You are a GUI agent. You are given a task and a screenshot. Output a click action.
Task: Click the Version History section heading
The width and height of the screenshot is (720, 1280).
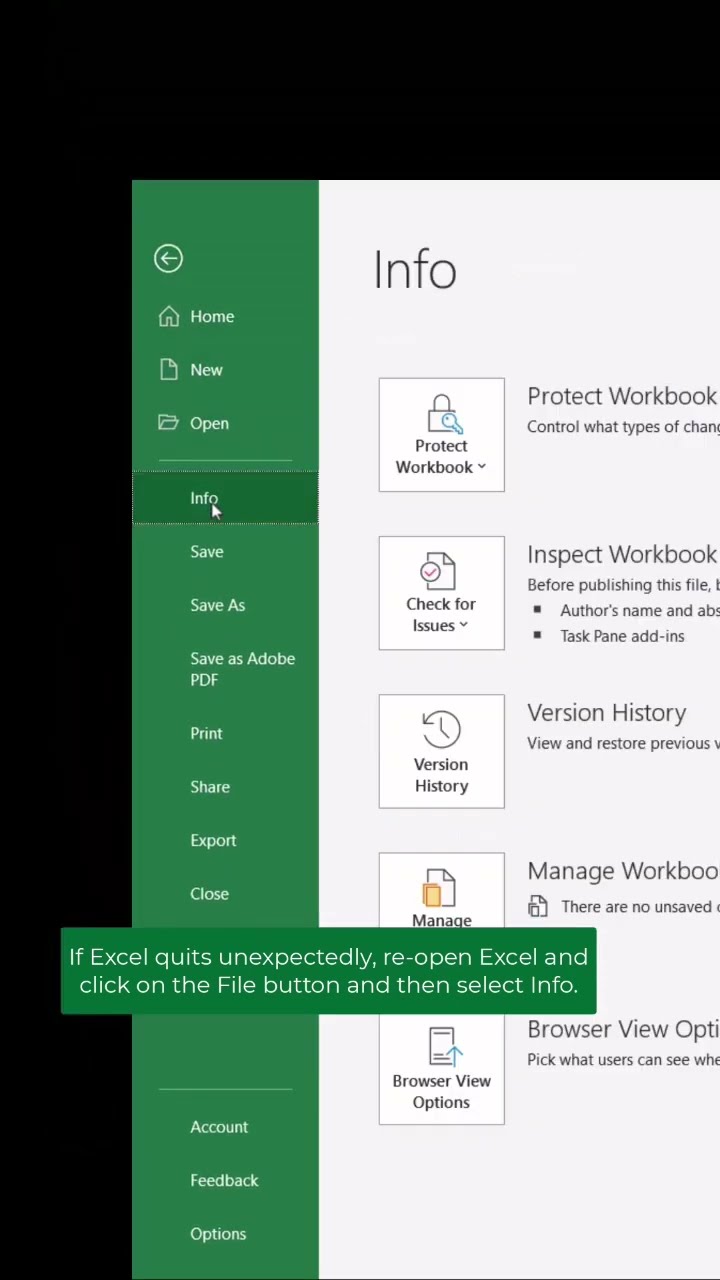[607, 713]
